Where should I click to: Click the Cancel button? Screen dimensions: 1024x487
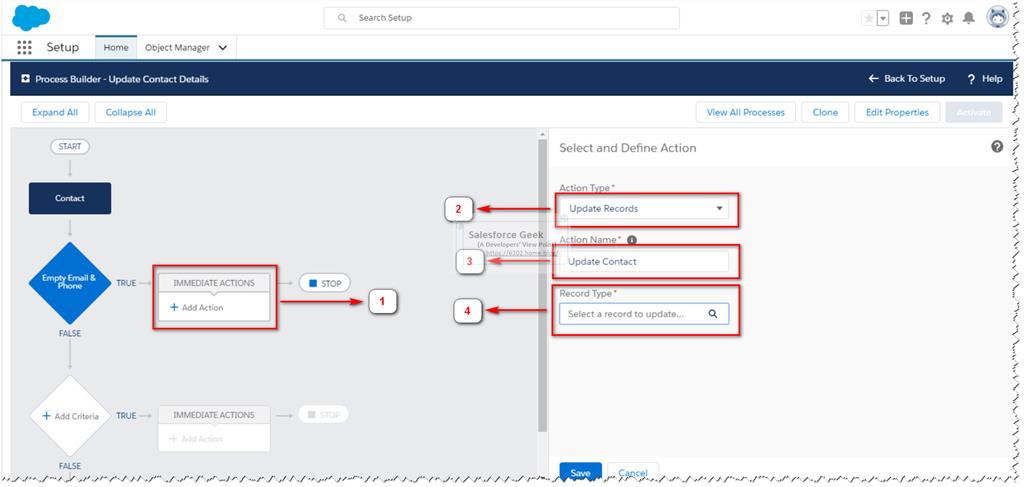click(633, 473)
